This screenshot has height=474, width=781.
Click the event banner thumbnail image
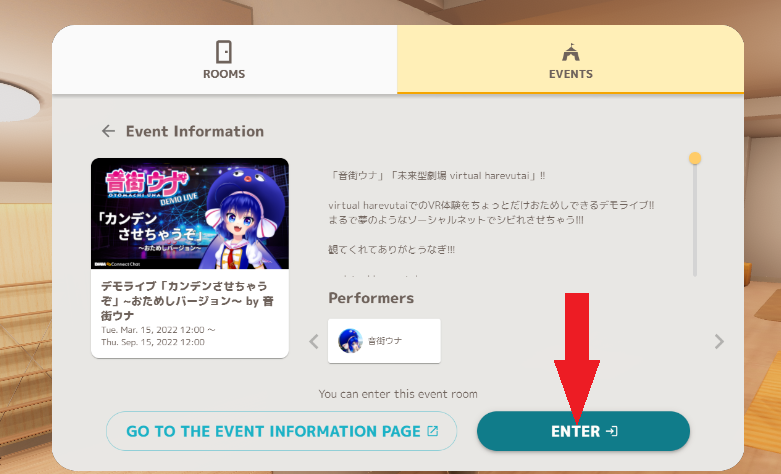pyautogui.click(x=190, y=214)
